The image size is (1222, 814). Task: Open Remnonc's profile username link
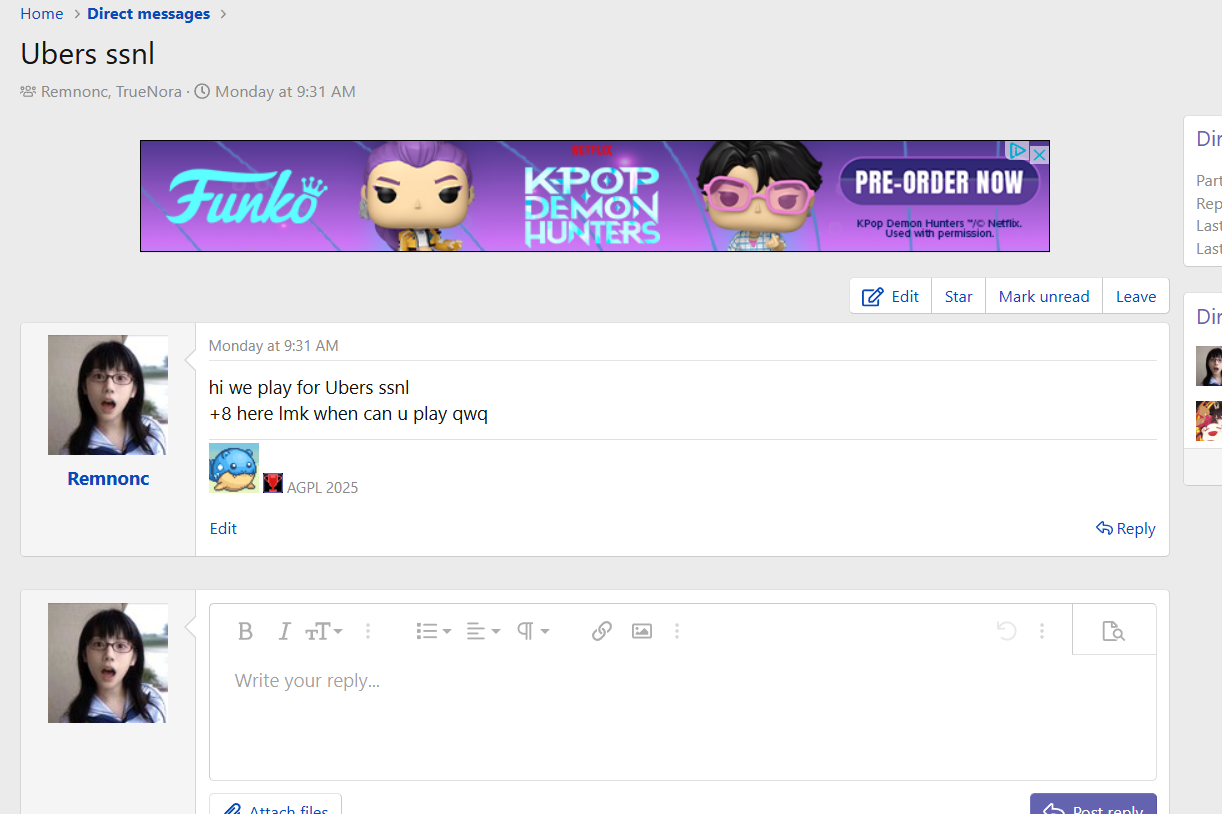[x=108, y=478]
